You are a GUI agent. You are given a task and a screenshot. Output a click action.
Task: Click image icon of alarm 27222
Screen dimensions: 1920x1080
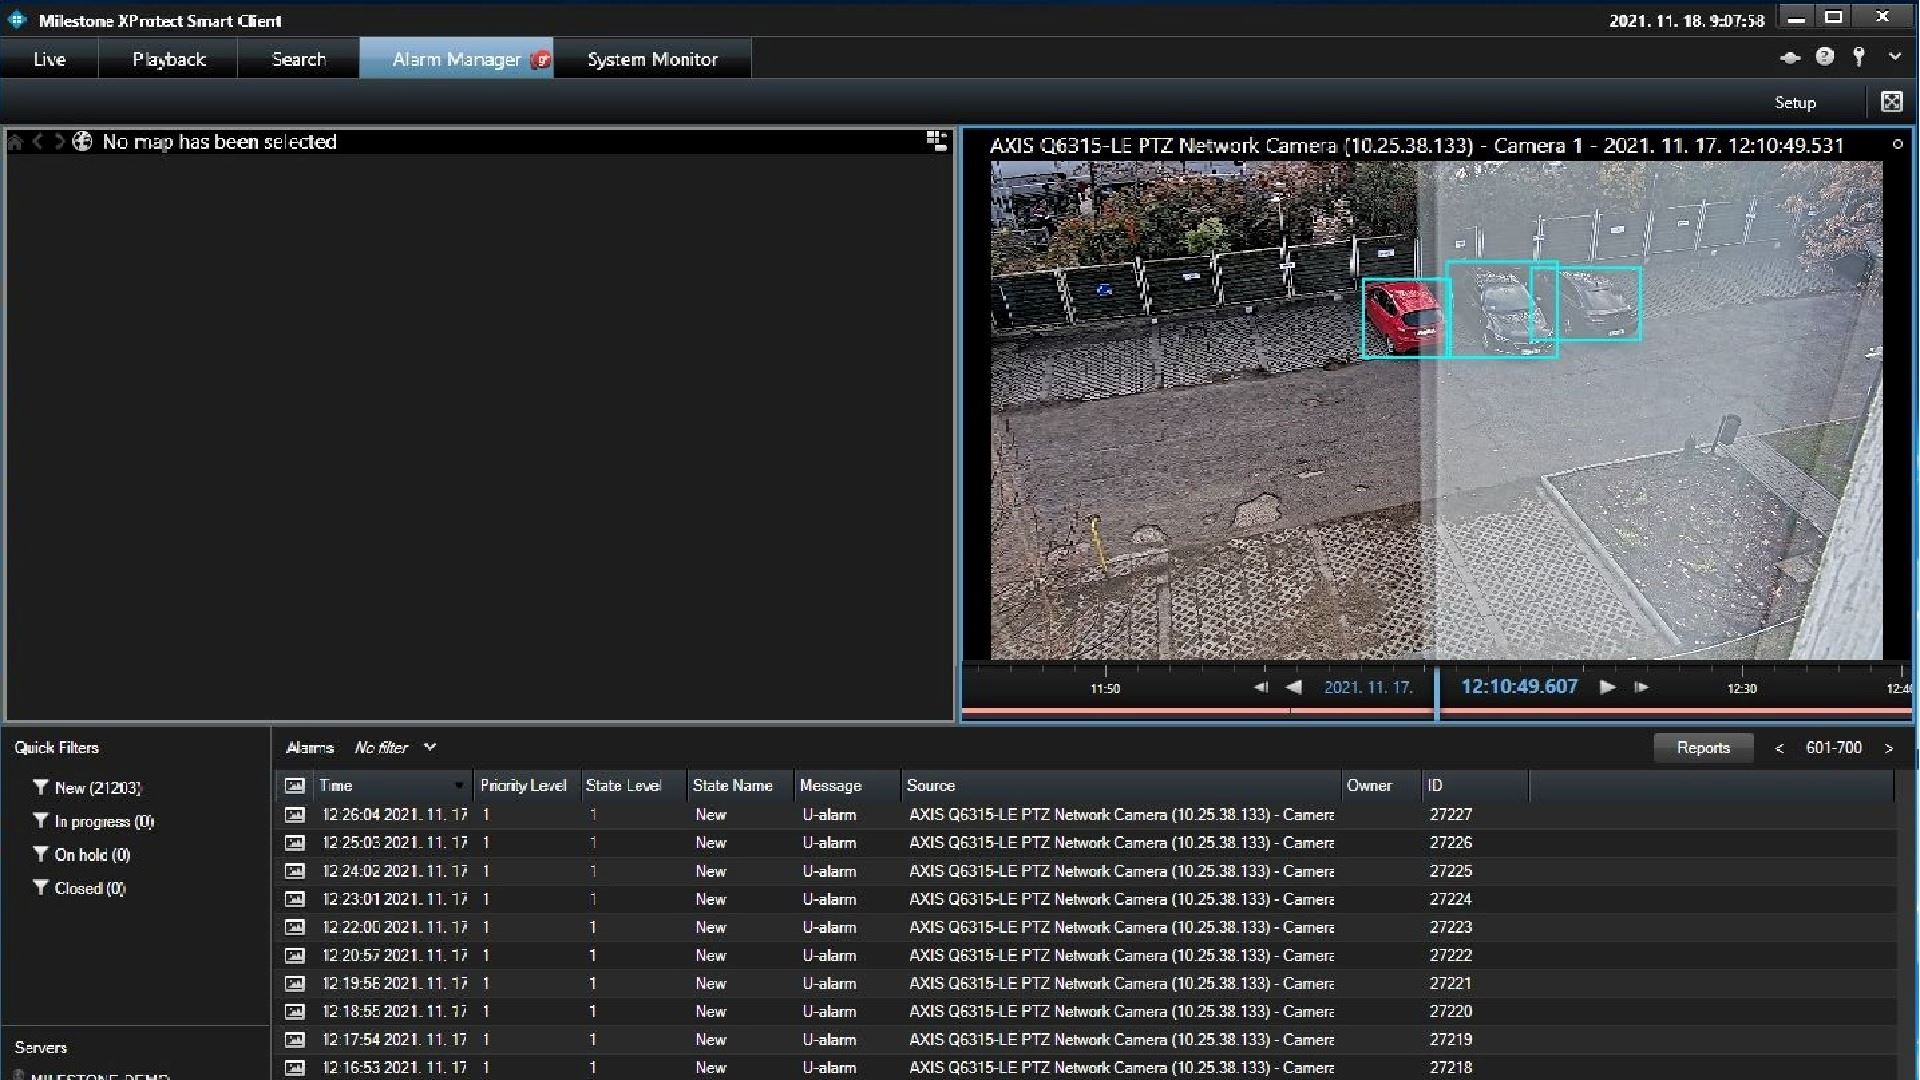click(x=294, y=955)
